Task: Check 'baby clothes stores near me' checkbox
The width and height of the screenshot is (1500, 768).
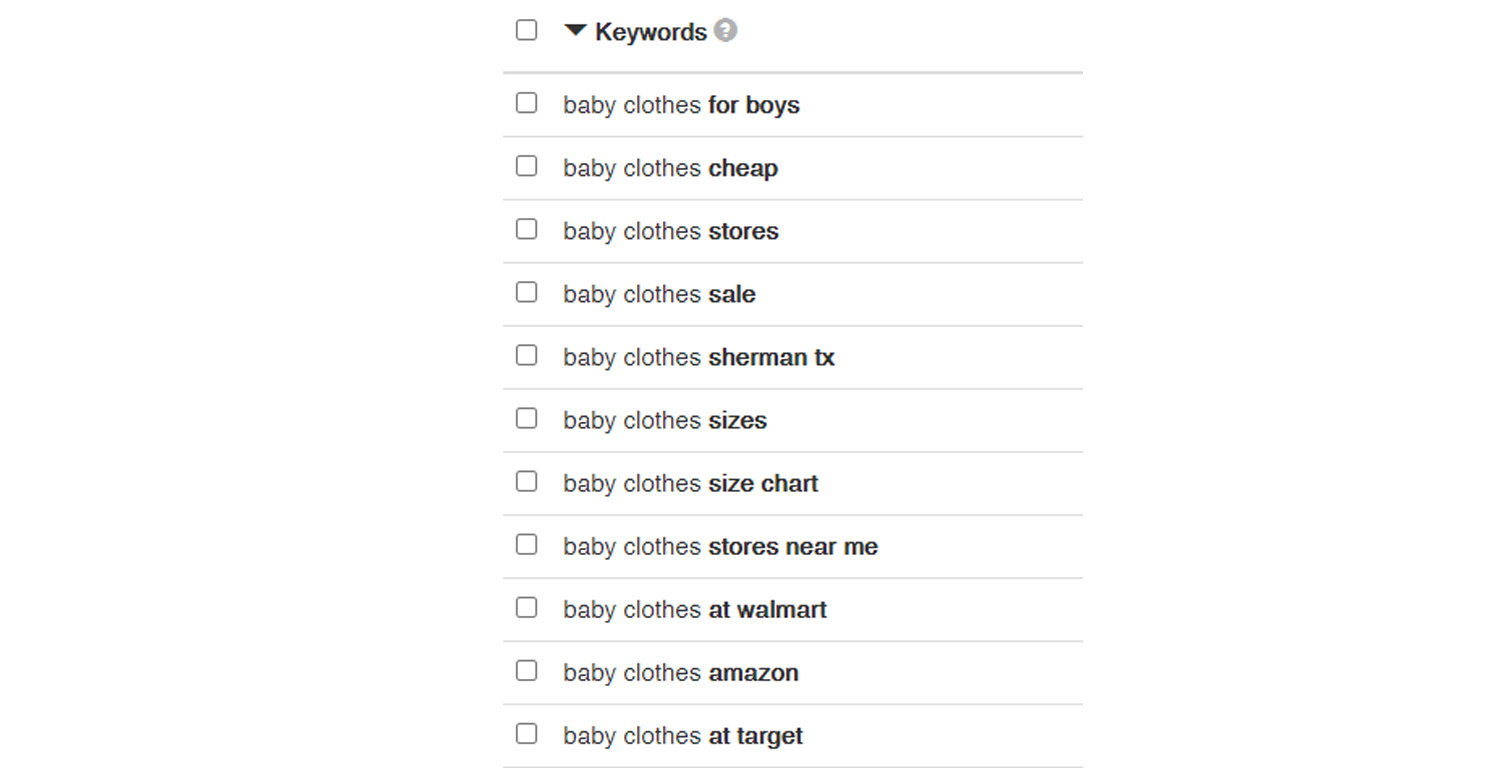Action: coord(526,544)
